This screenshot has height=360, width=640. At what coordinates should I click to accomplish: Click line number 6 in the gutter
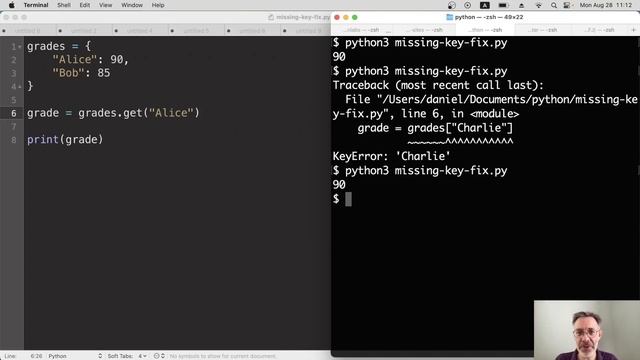13,113
